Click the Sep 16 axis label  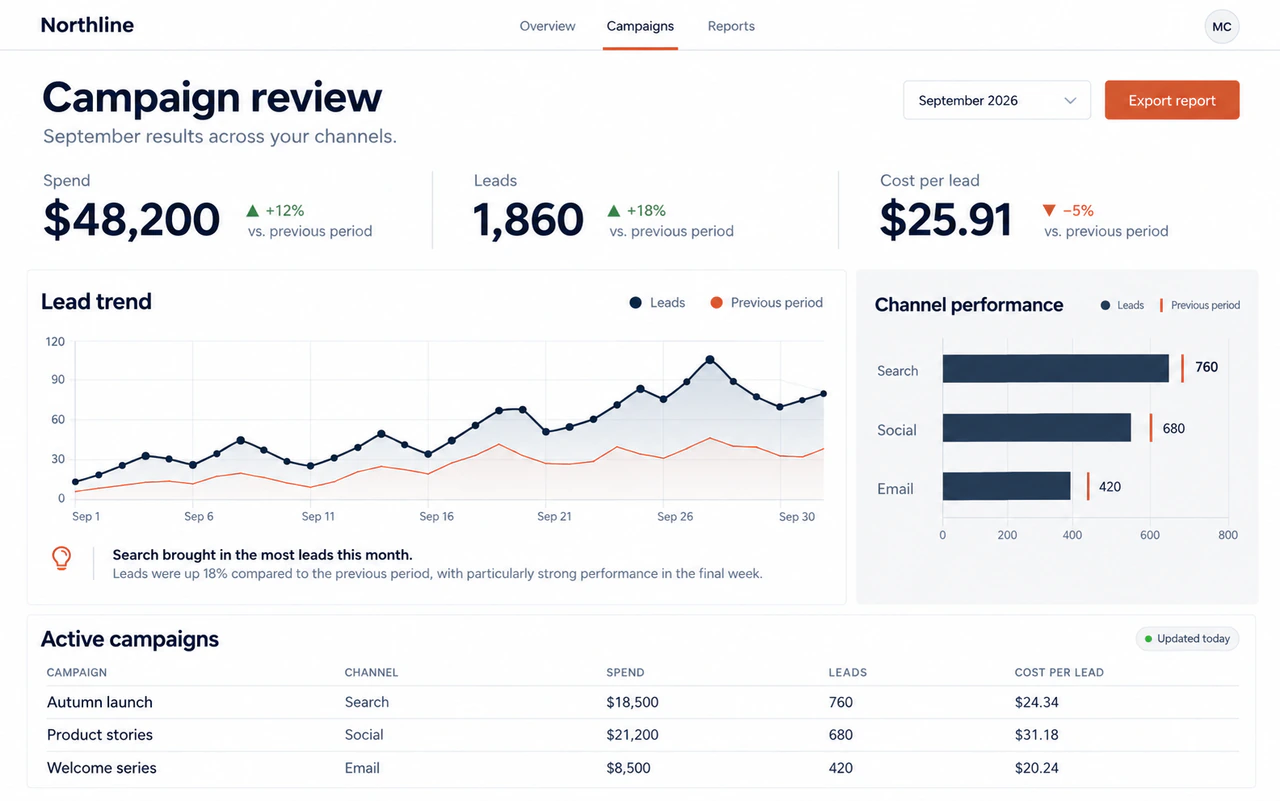point(437,517)
